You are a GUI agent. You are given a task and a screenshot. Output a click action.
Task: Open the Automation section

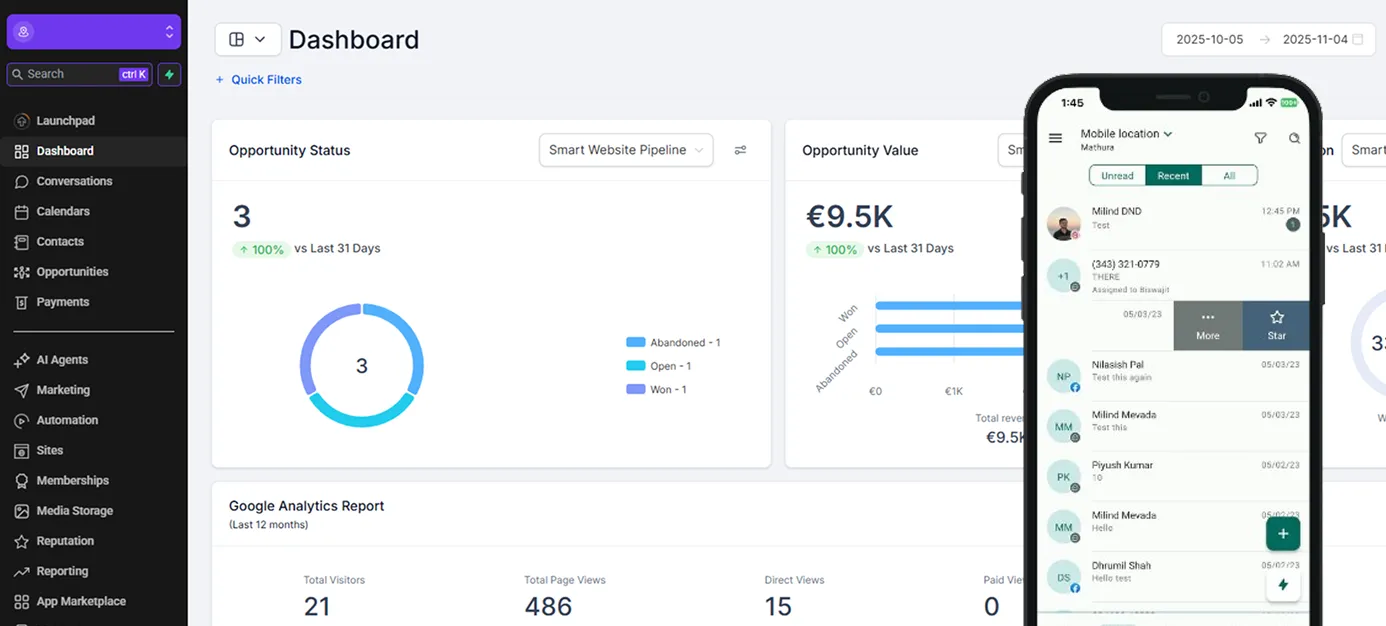coord(65,420)
